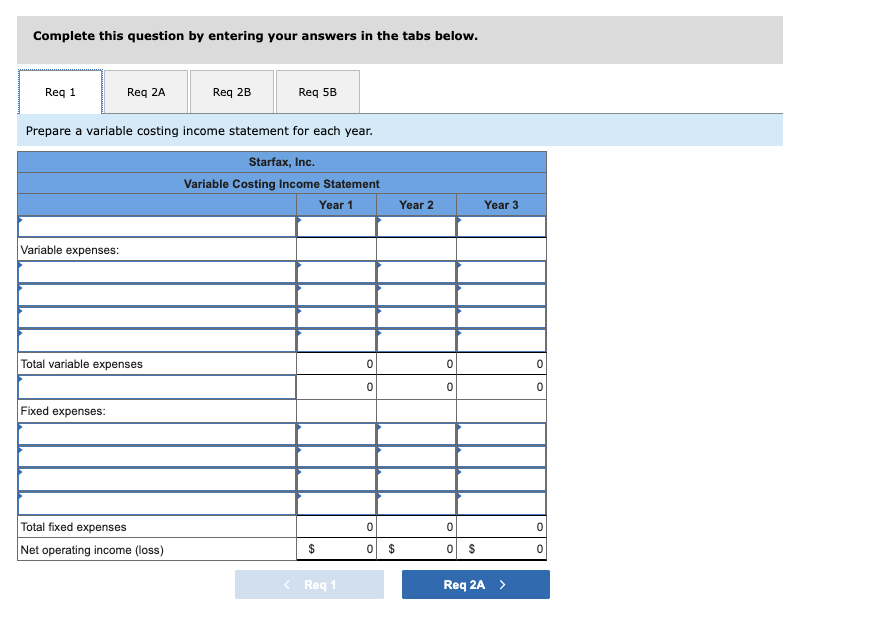
Task: Select the Net operating income Year 3 cell
Action: [x=500, y=549]
